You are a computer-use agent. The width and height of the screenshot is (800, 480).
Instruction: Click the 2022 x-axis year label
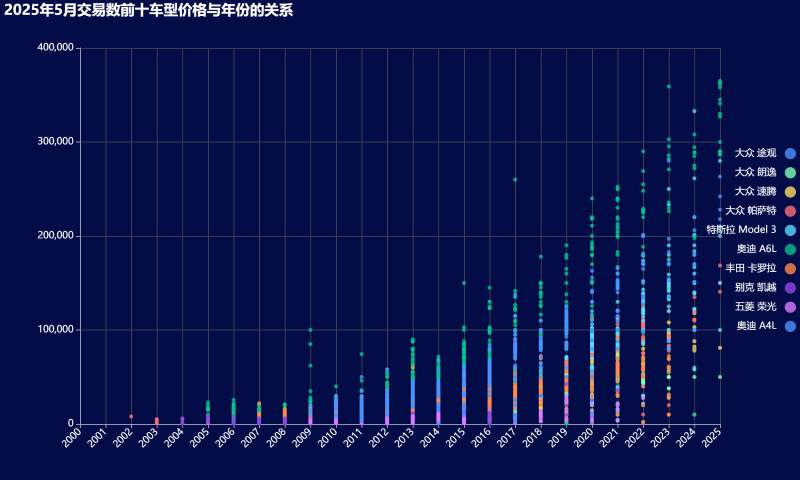coord(634,437)
